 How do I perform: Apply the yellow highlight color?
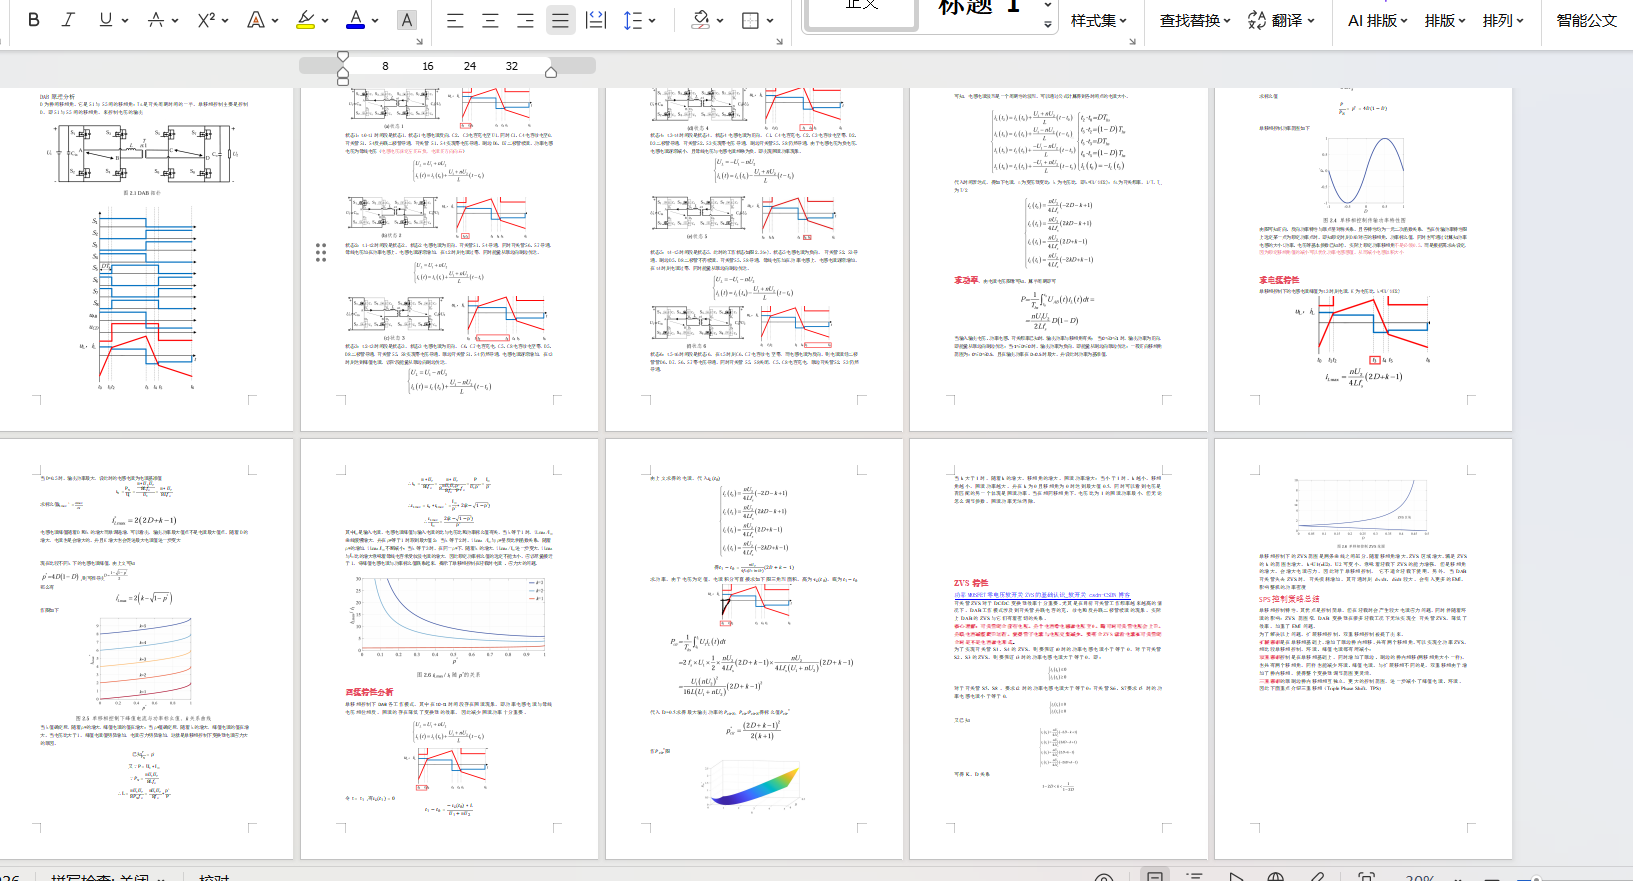tap(306, 20)
